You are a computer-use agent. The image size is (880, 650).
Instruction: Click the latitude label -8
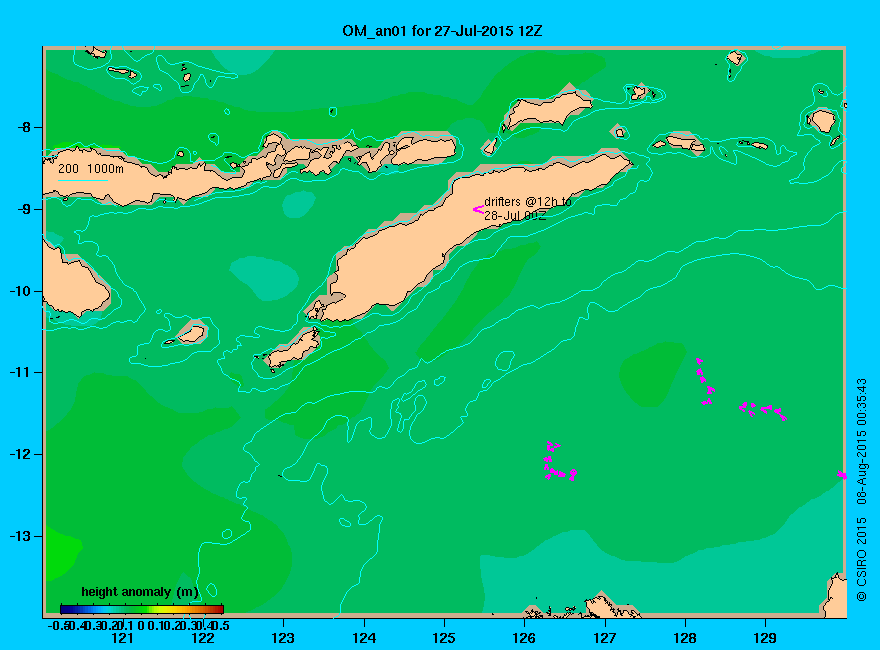24,127
